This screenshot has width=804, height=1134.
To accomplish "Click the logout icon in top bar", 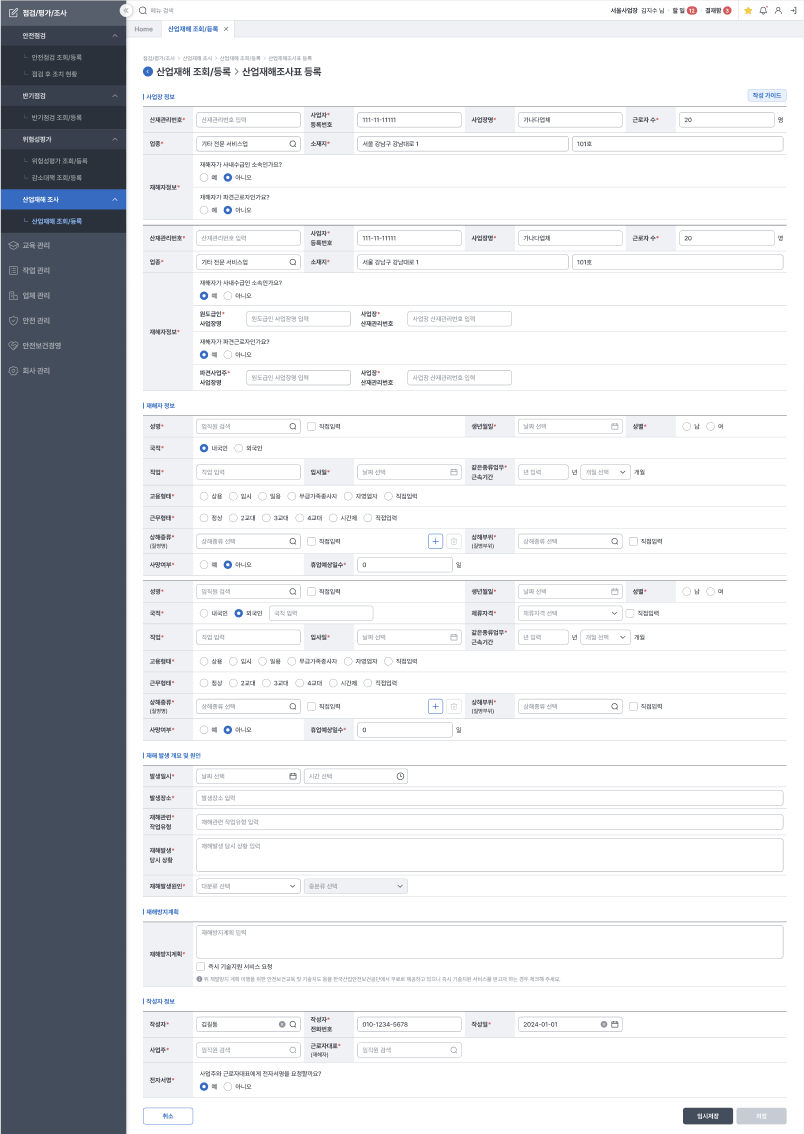I will [x=792, y=10].
